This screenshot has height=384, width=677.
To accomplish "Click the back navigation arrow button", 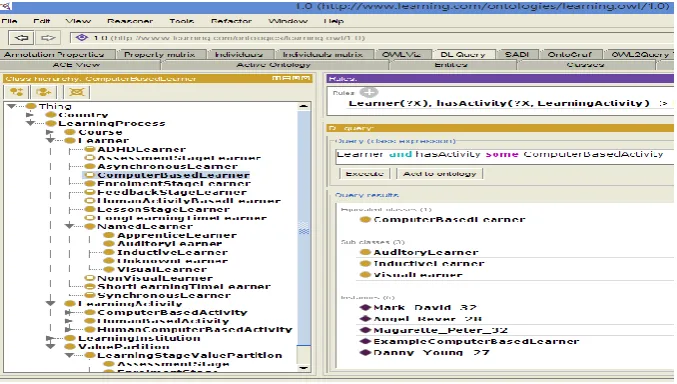I will [22, 38].
